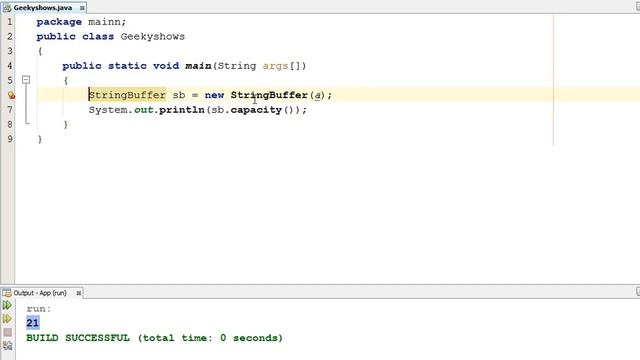
Task: Click the error hint bulb on line 6
Action: [11, 96]
